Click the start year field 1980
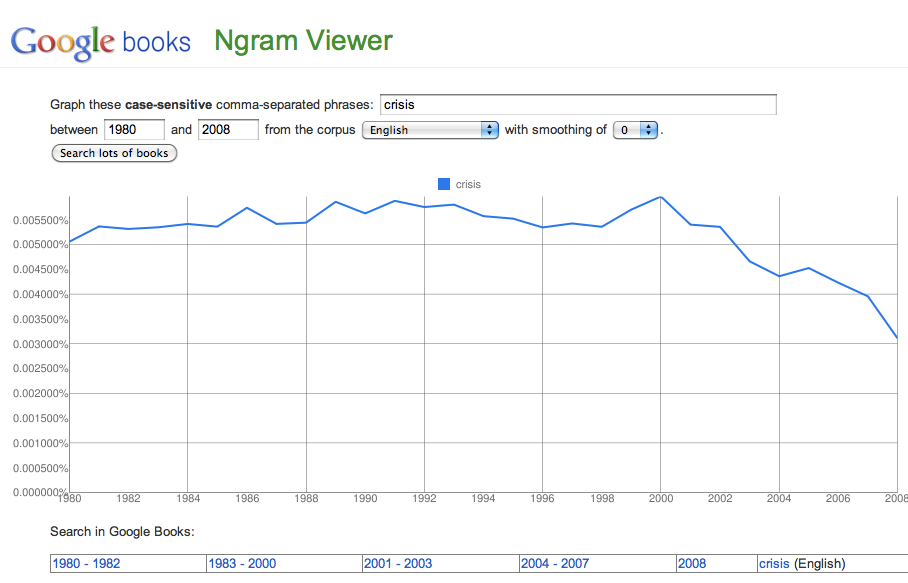 click(x=134, y=130)
